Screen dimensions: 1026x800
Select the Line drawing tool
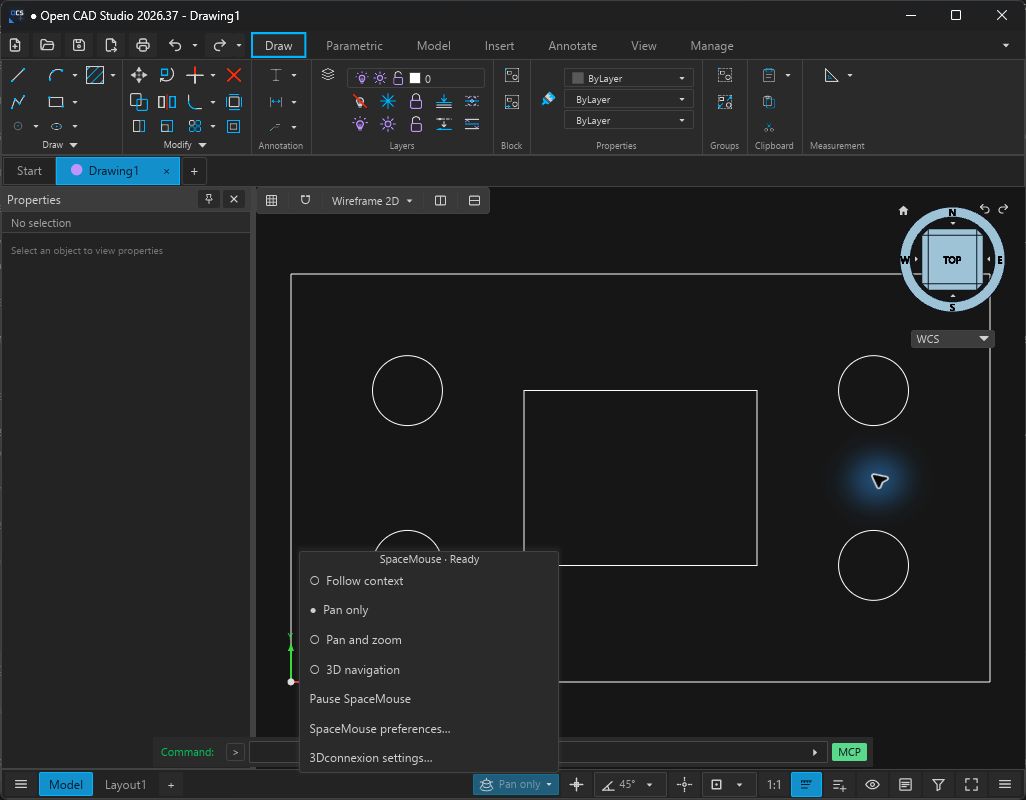point(18,75)
